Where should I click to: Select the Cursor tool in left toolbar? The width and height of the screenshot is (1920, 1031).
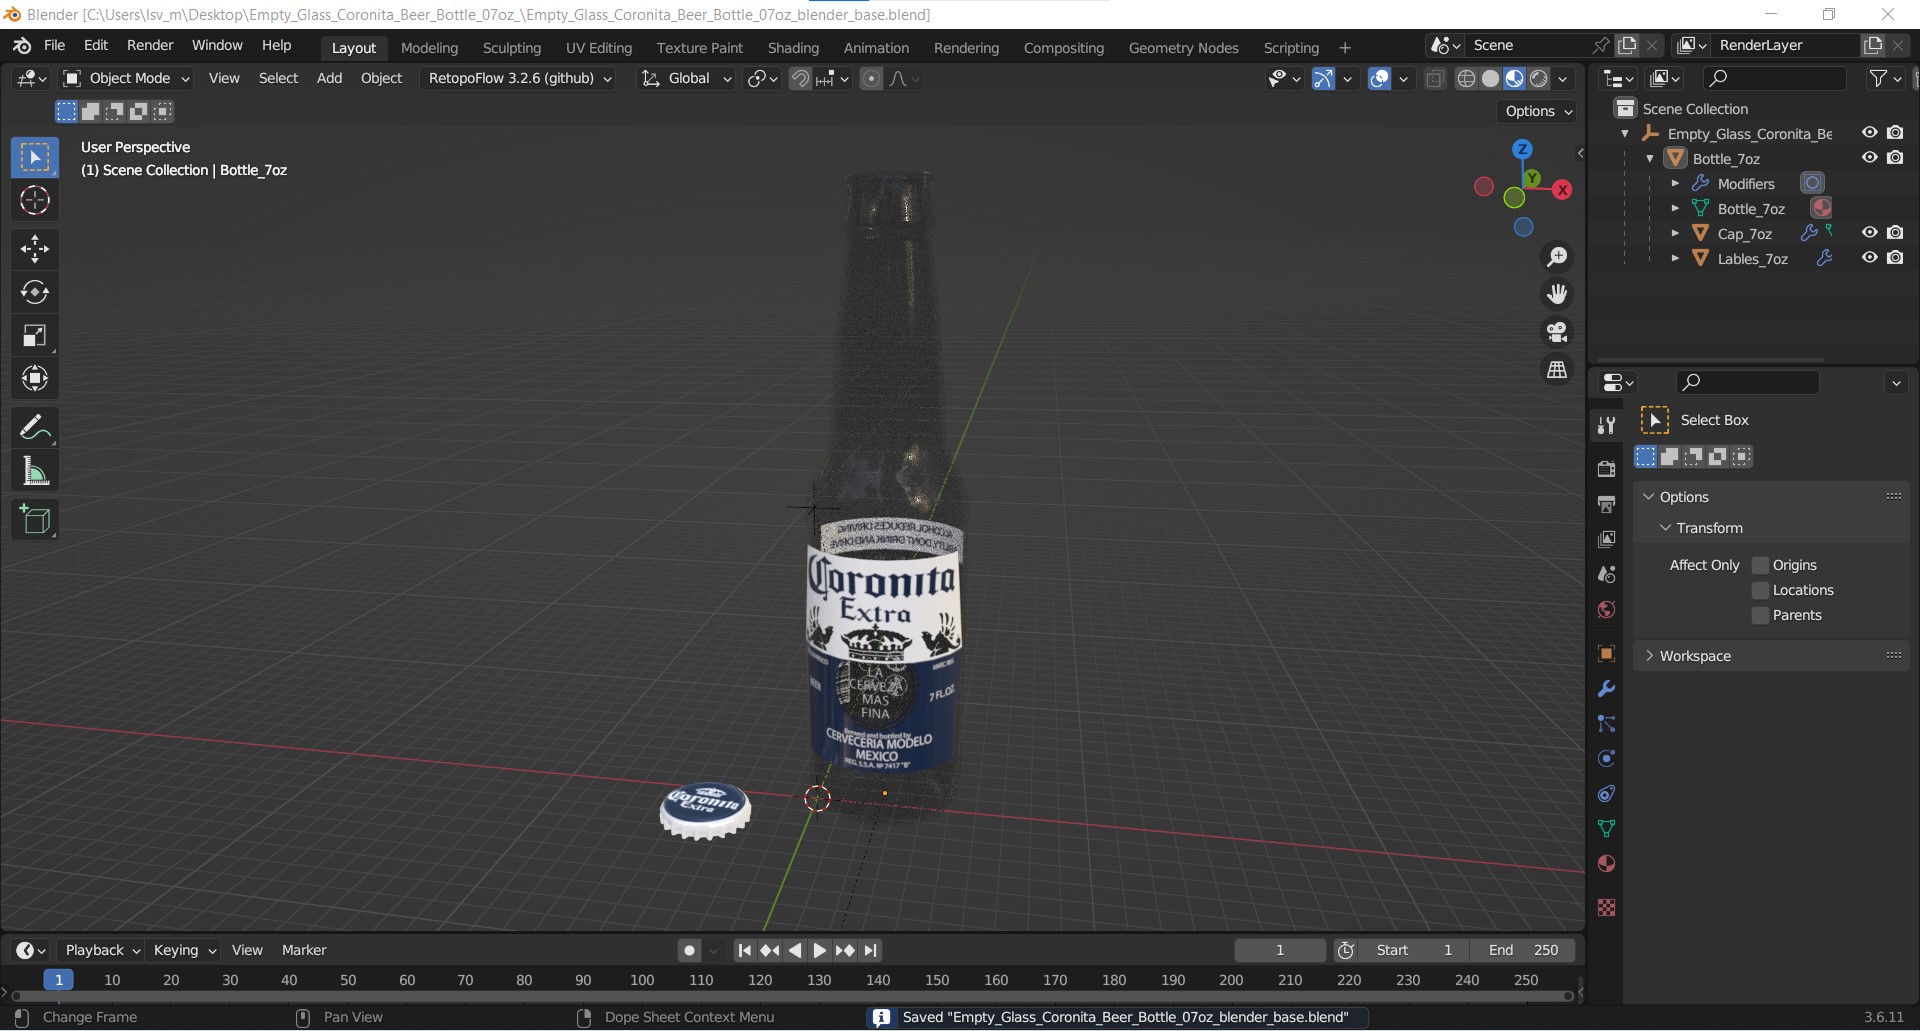coord(35,201)
